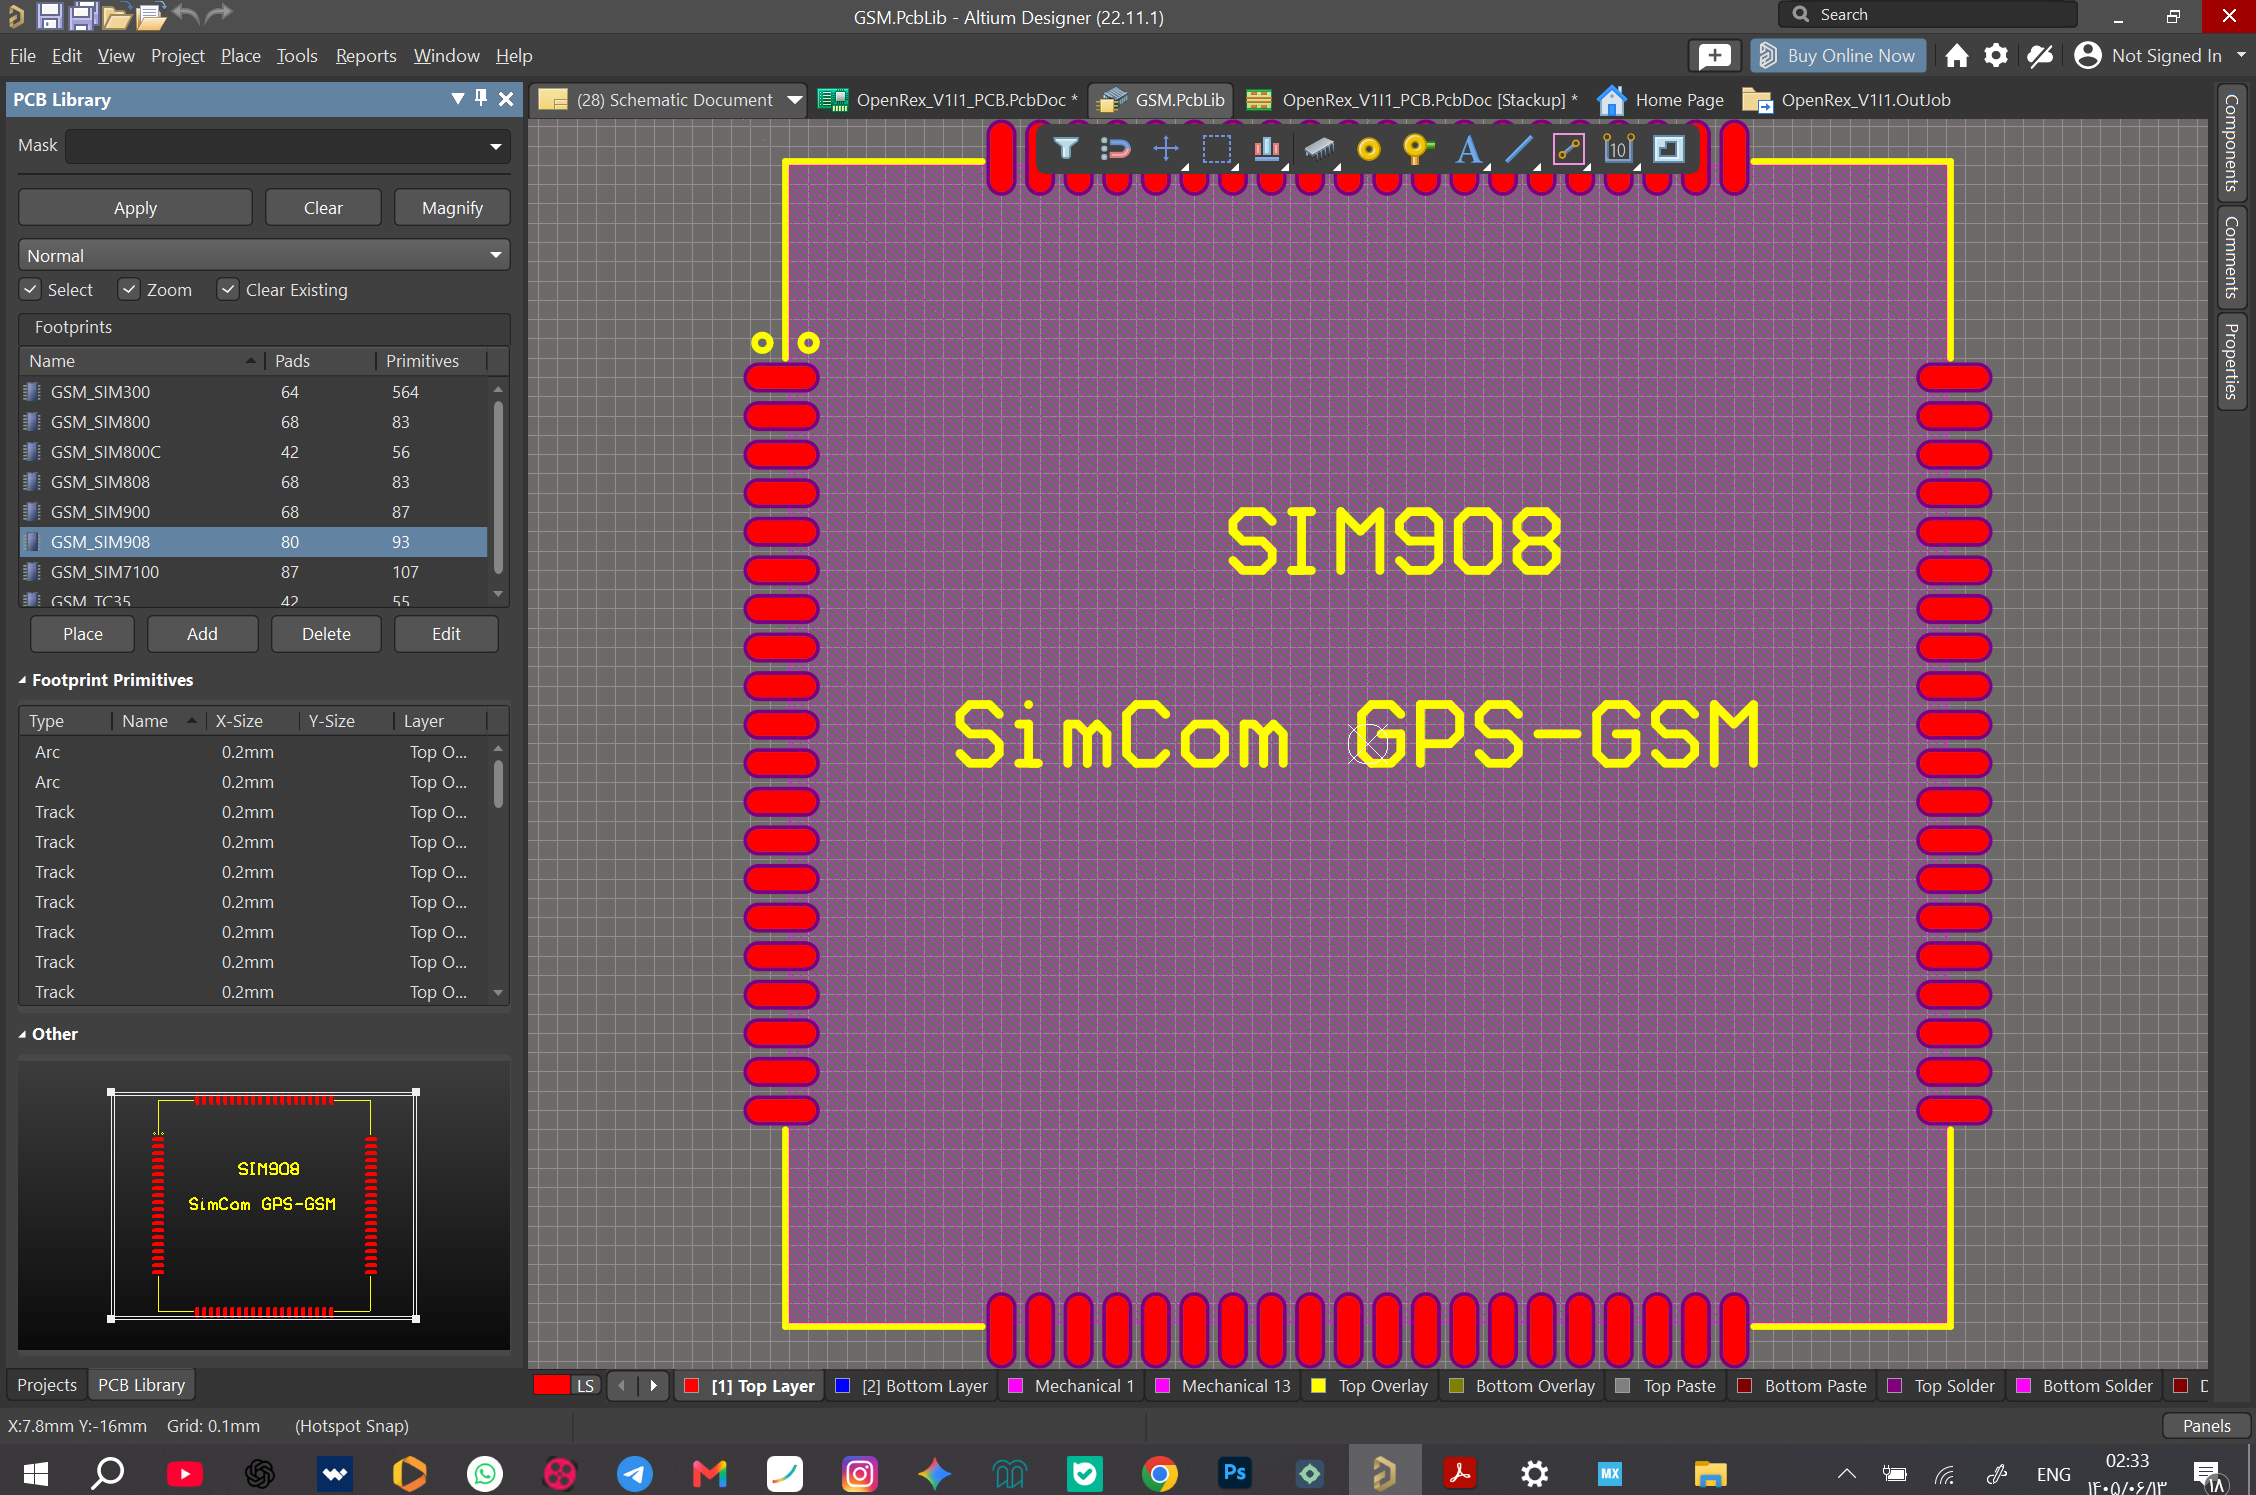Click the Top Layer red color swatch
This screenshot has height=1495, width=2256.
[691, 1386]
